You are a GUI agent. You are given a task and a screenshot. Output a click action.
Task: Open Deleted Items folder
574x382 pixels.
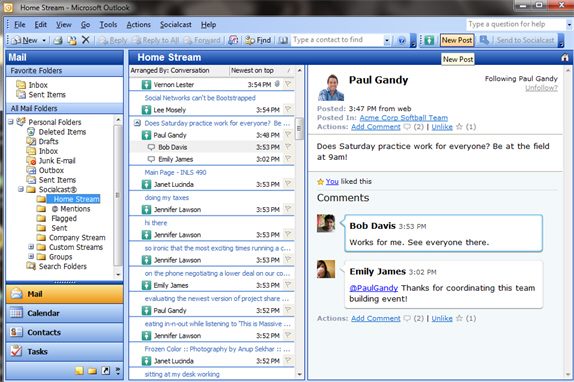click(x=62, y=132)
